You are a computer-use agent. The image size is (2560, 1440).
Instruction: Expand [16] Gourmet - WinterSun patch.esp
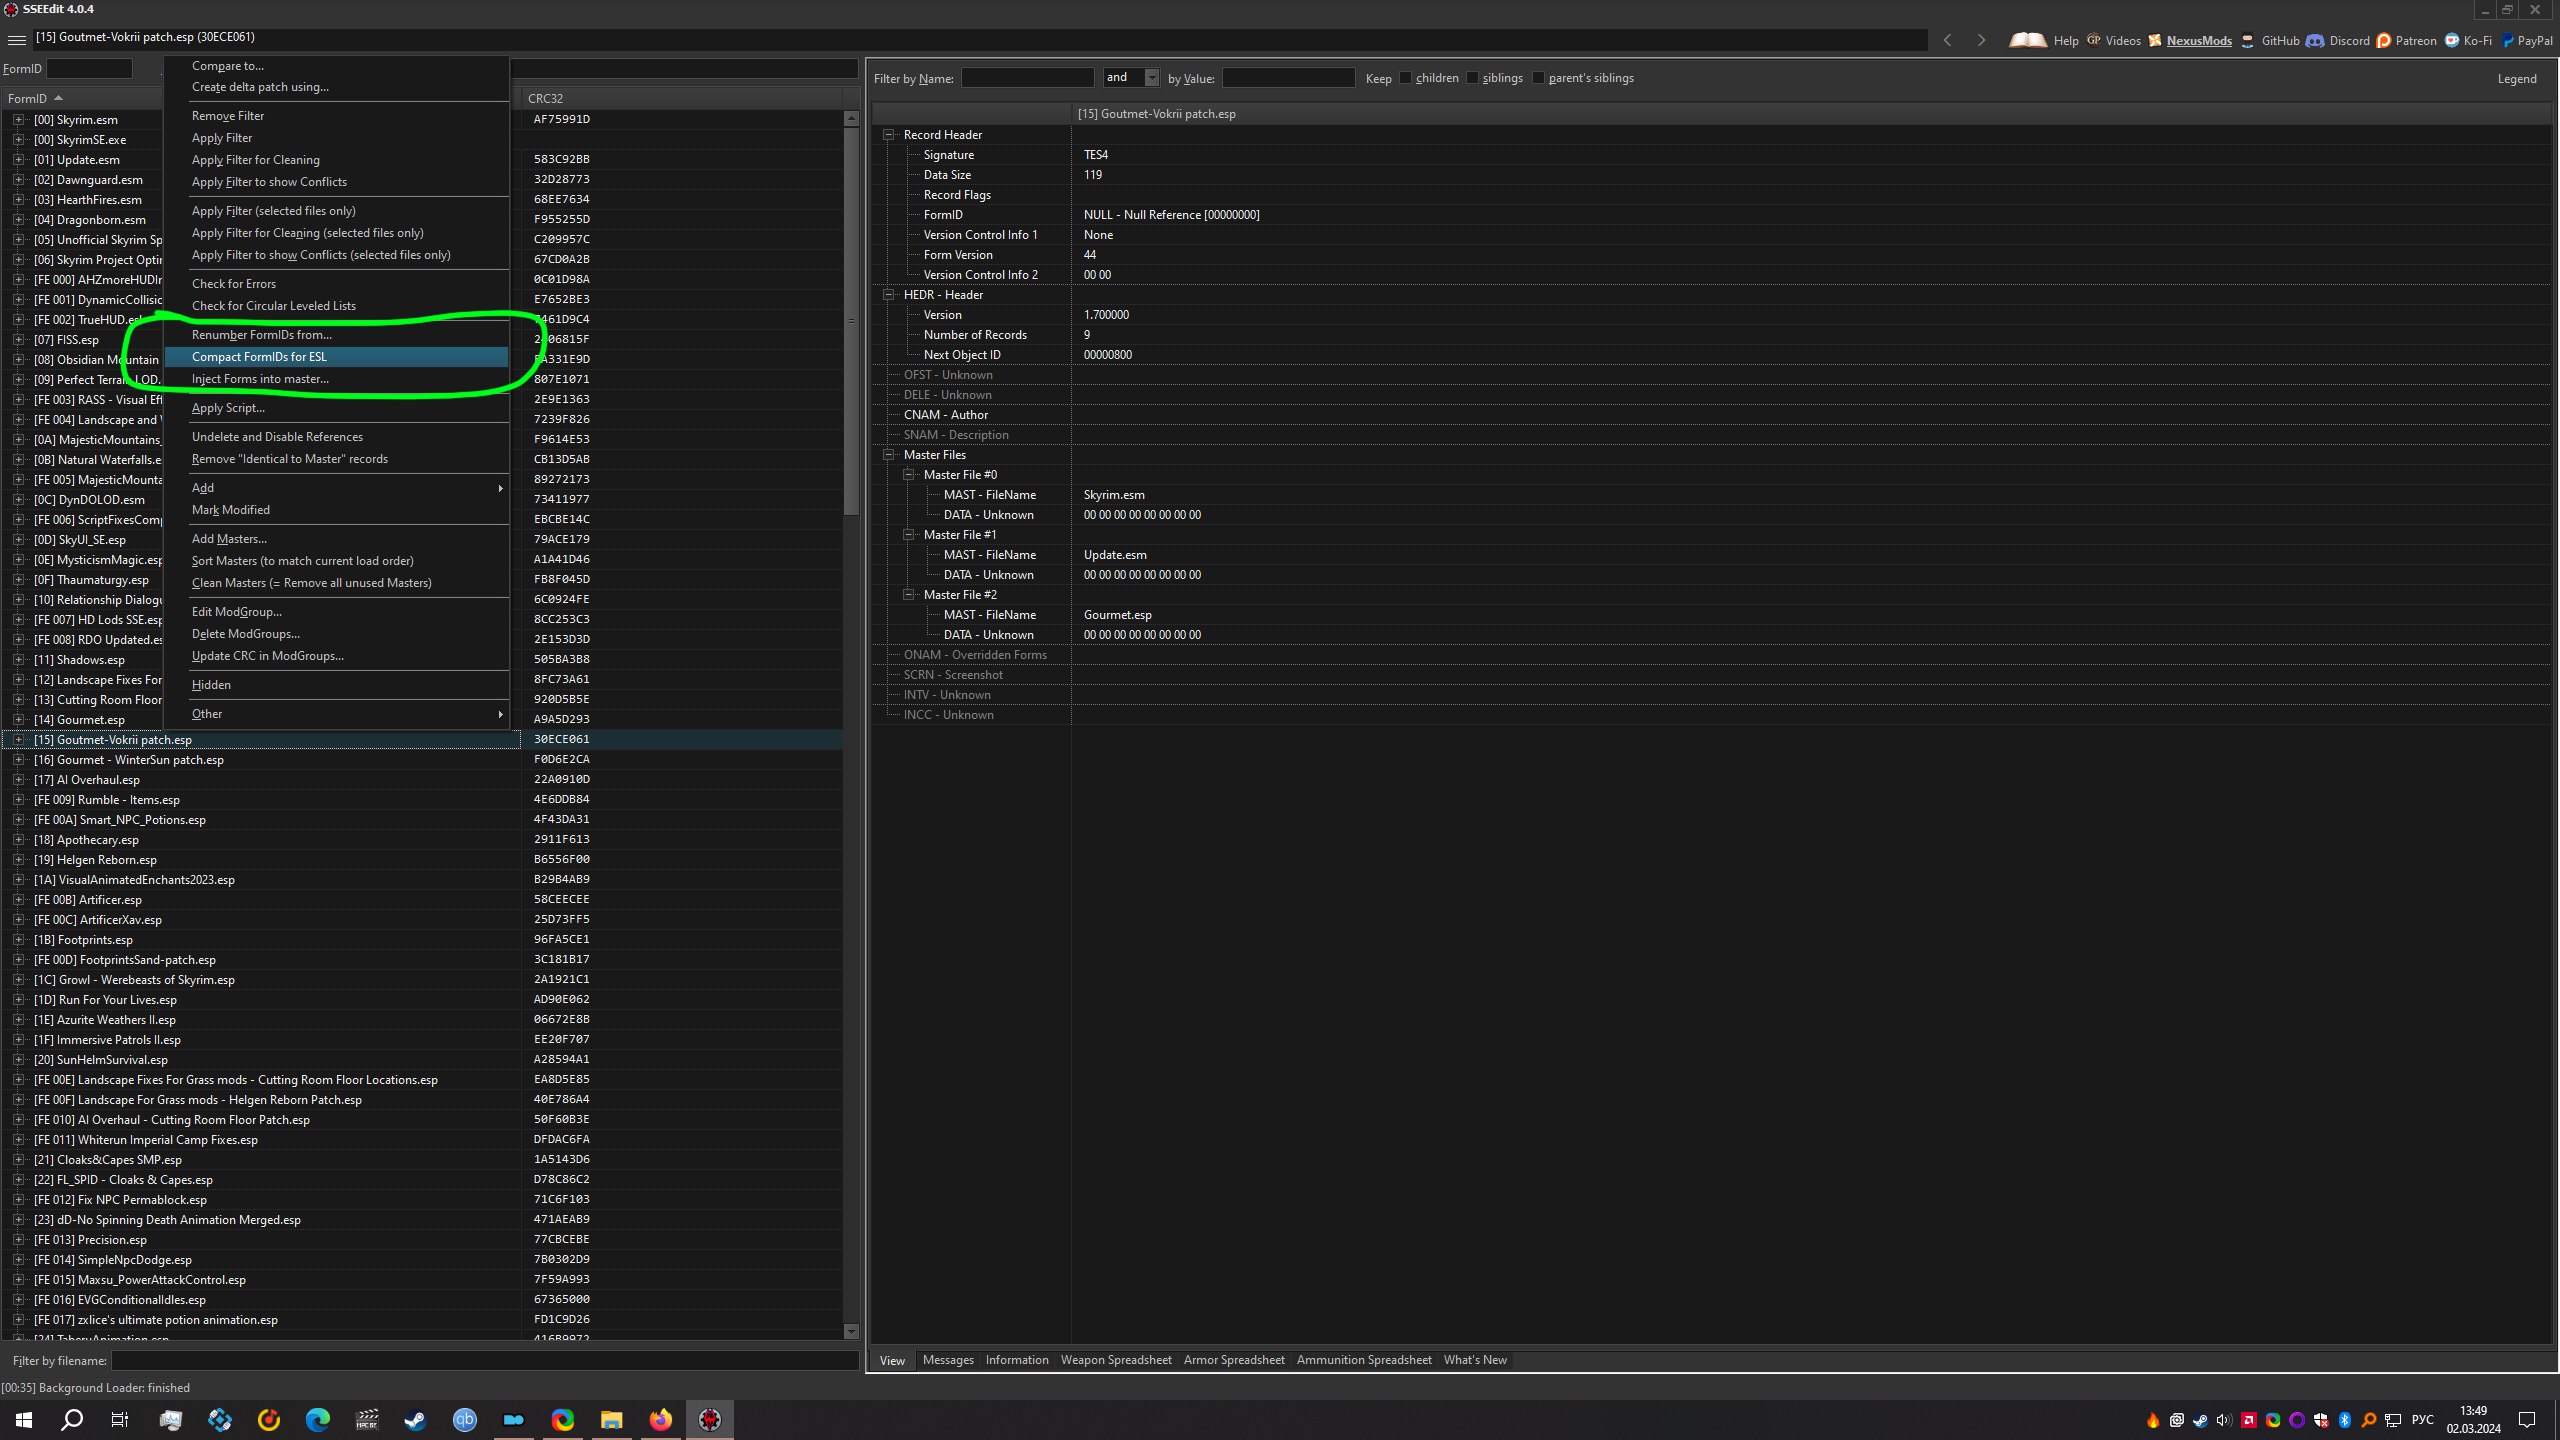tap(18, 759)
